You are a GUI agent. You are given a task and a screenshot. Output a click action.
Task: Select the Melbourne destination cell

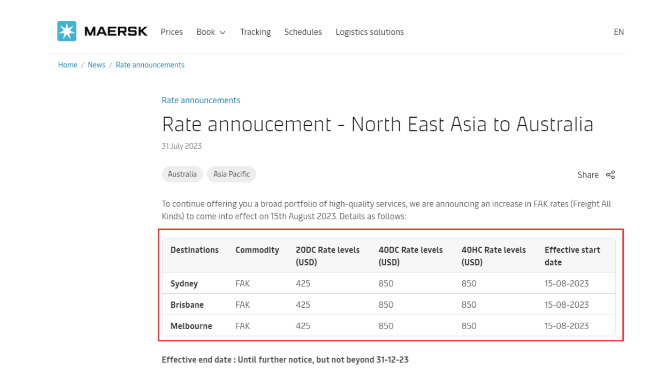tap(191, 326)
